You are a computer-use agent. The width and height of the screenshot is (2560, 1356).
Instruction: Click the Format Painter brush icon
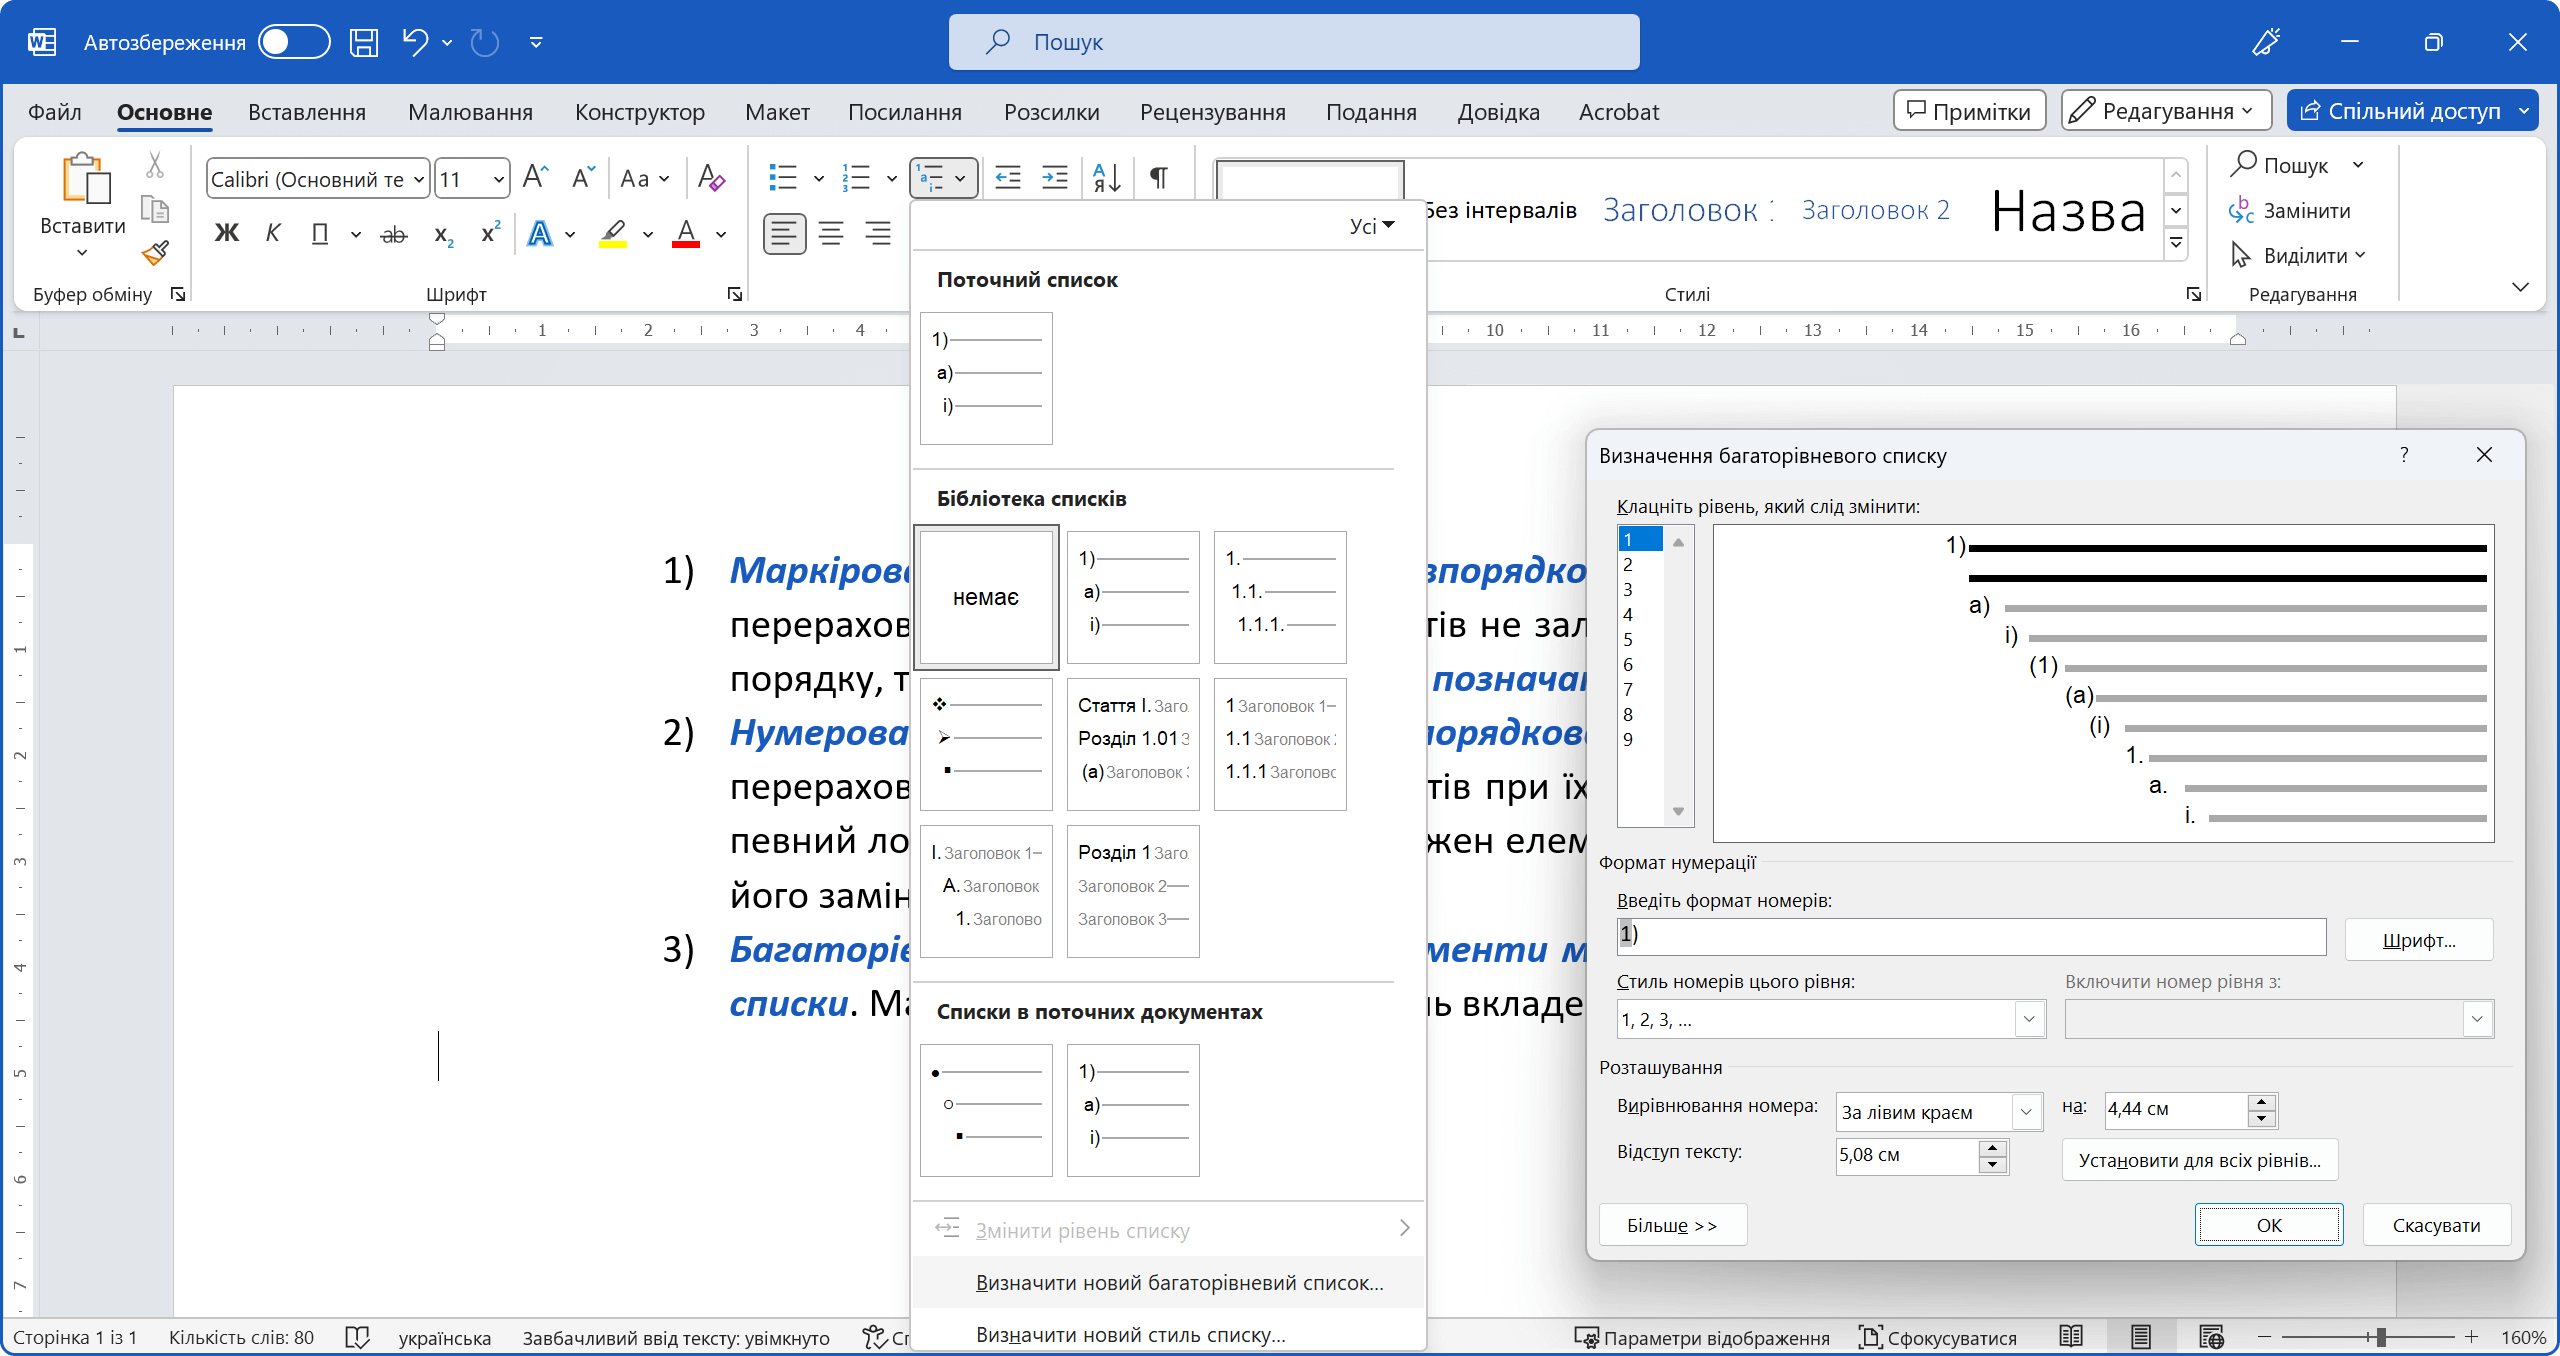pos(155,253)
